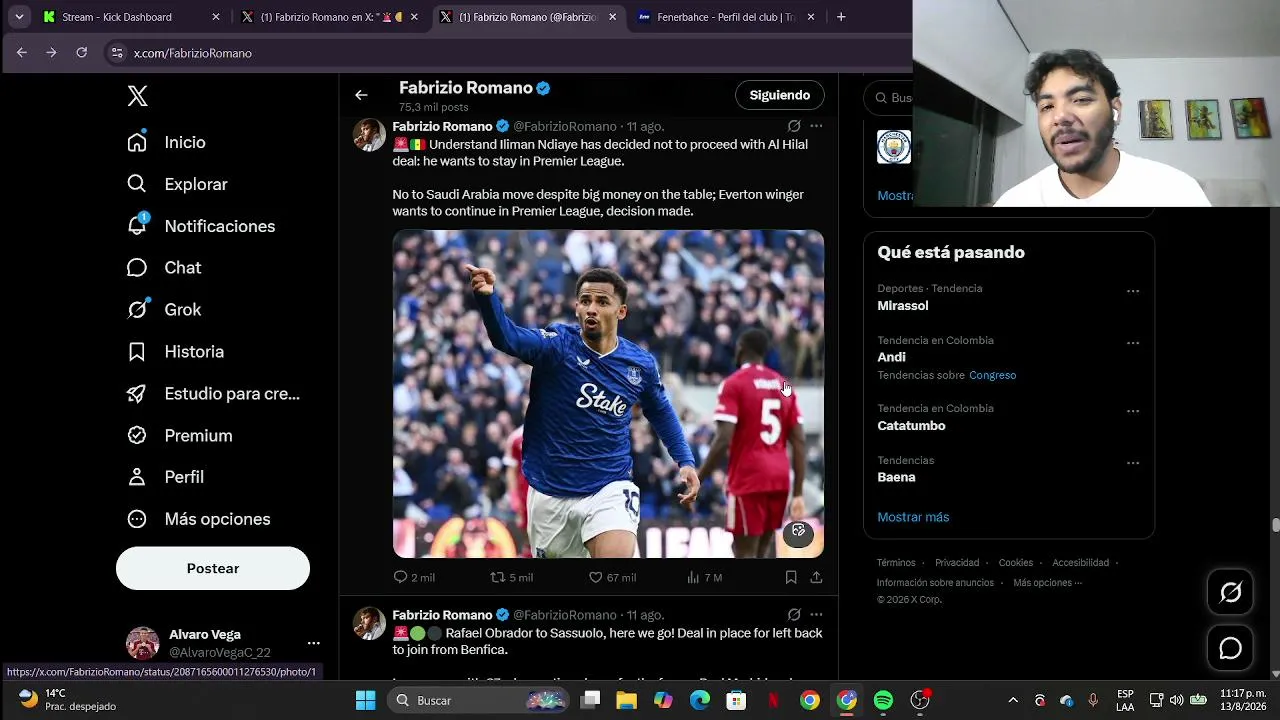1280x720 pixels.
Task: Click the address bar URL
Action: [193, 53]
